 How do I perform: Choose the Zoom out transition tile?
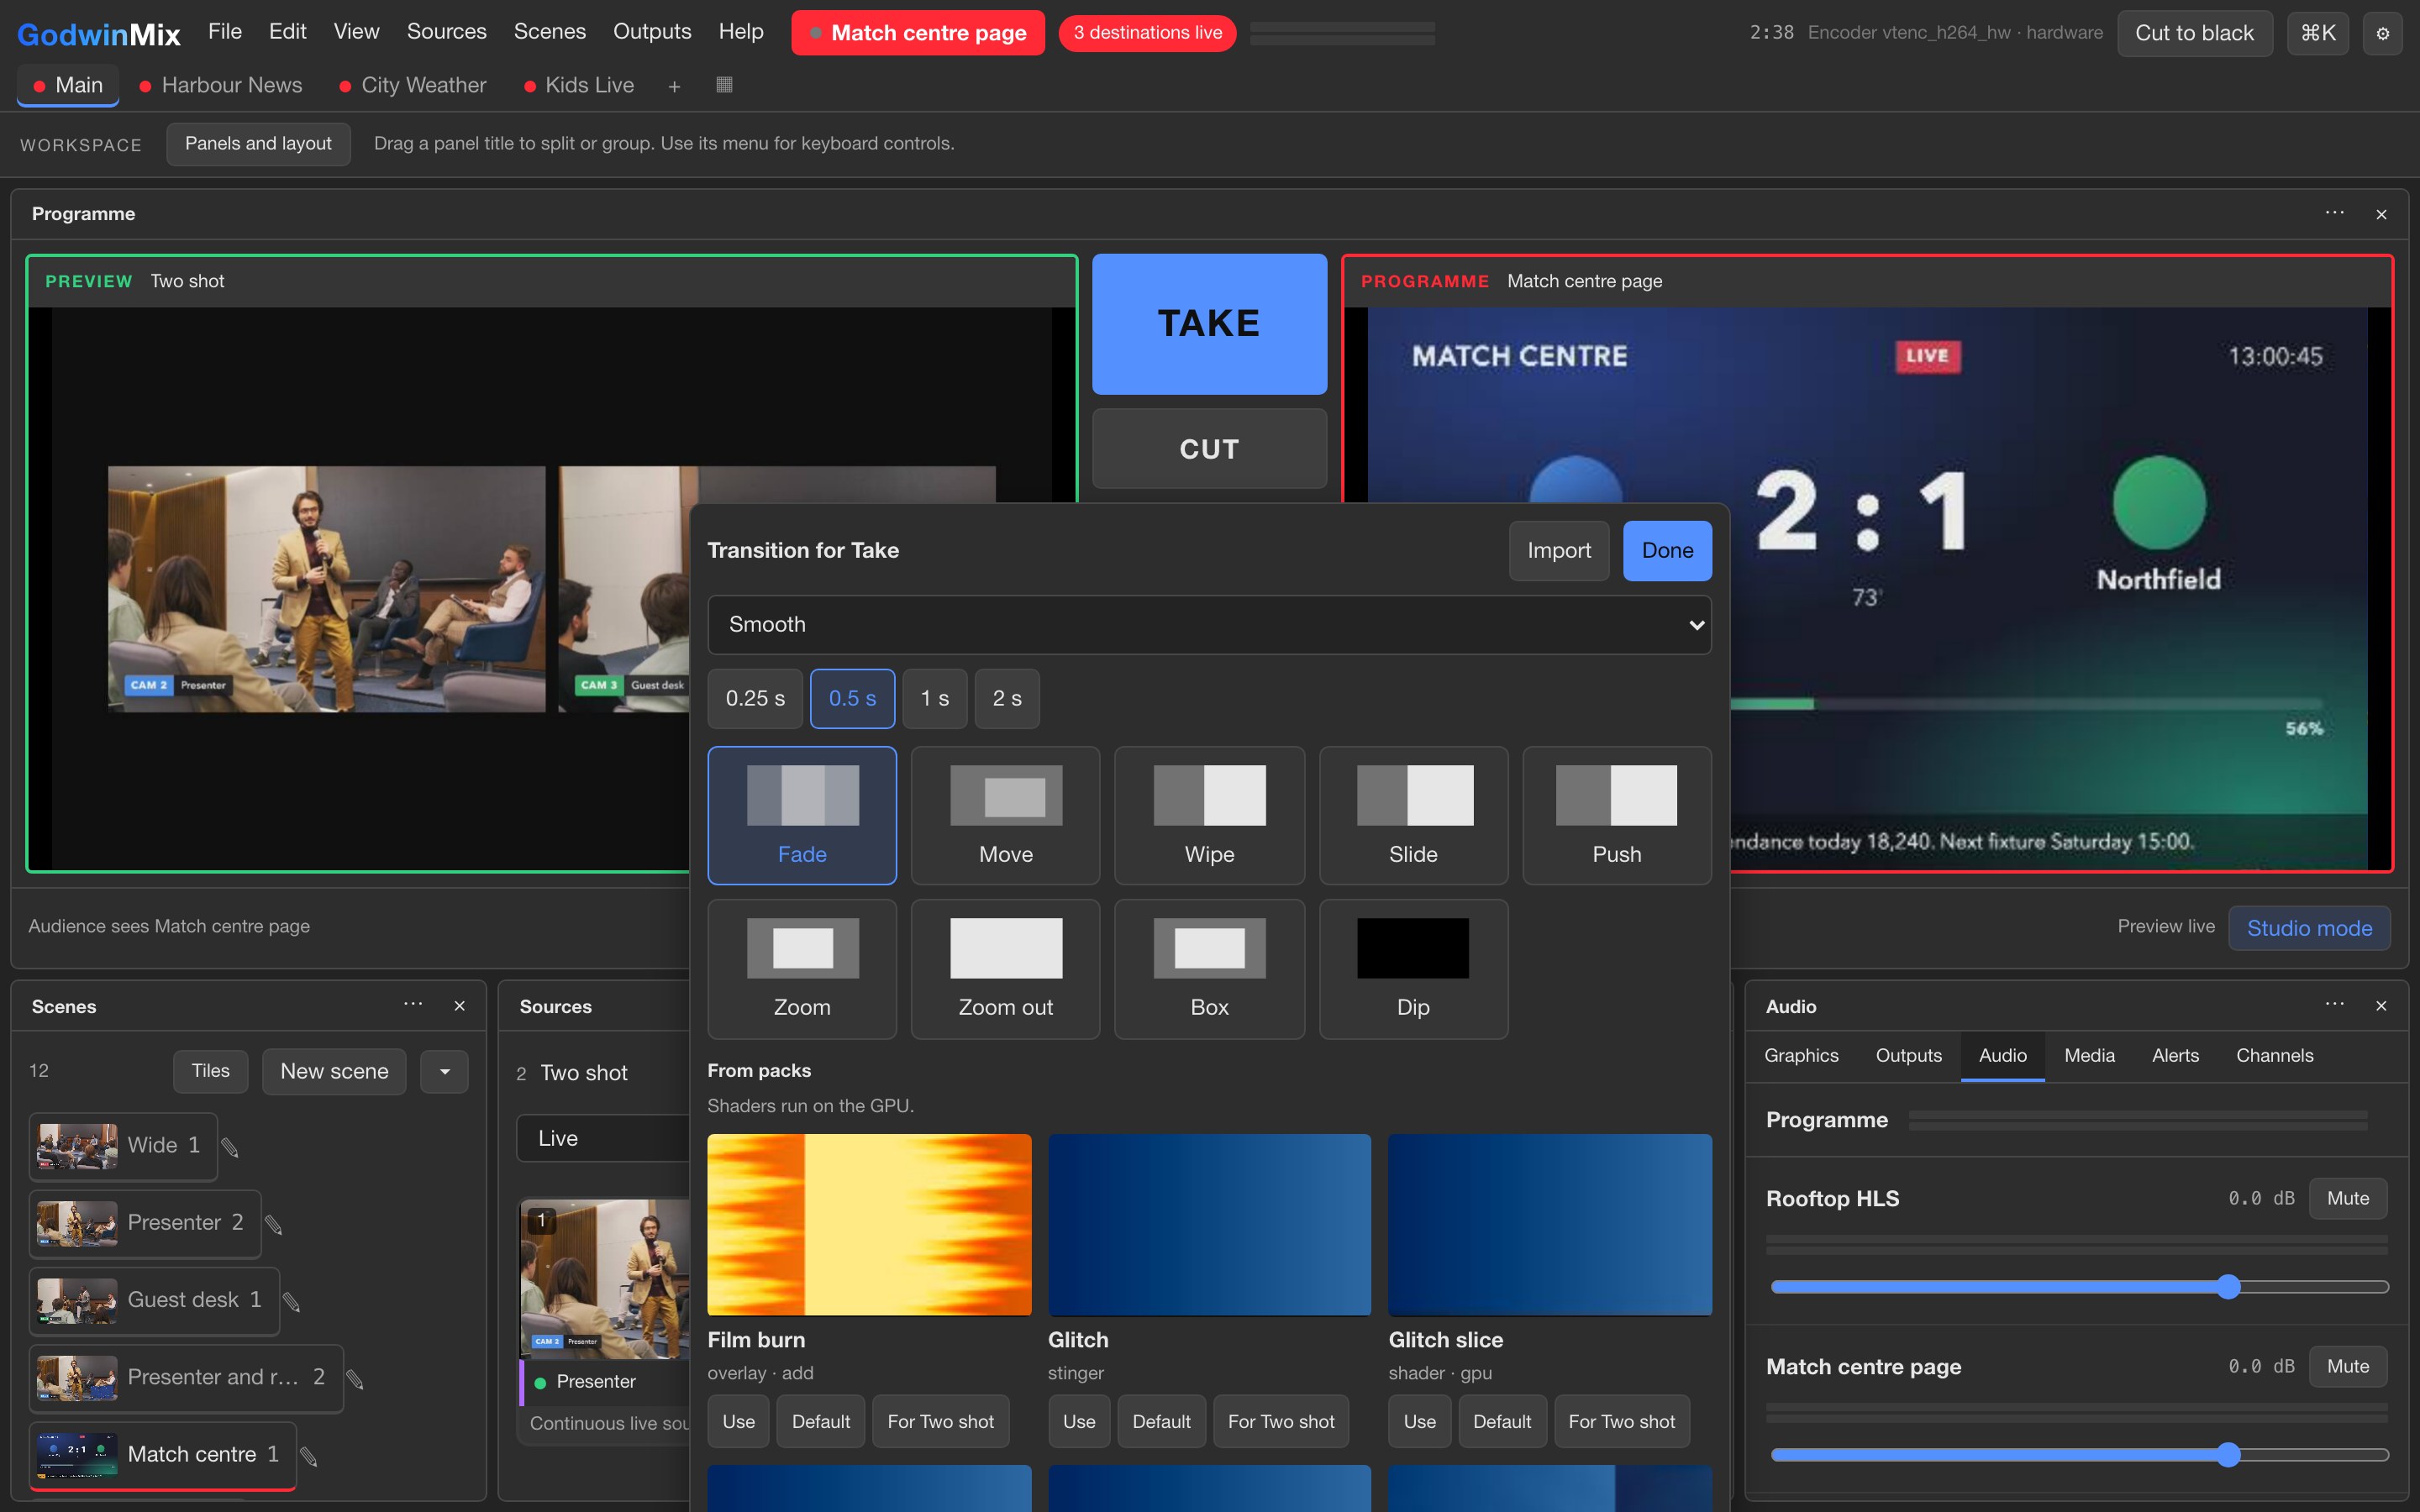tap(1005, 968)
